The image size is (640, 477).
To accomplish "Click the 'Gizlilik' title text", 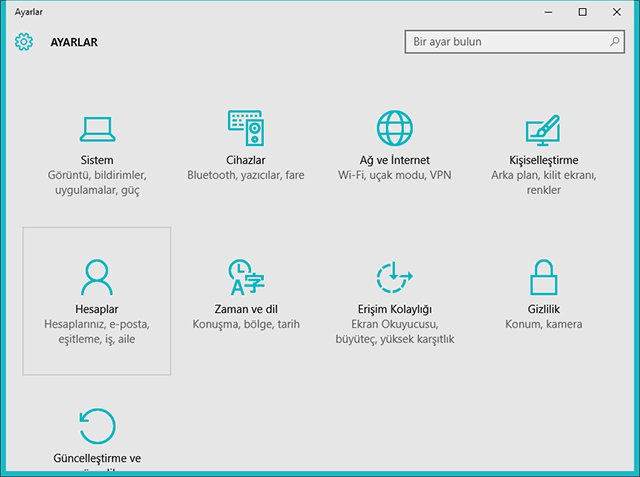I will [543, 309].
